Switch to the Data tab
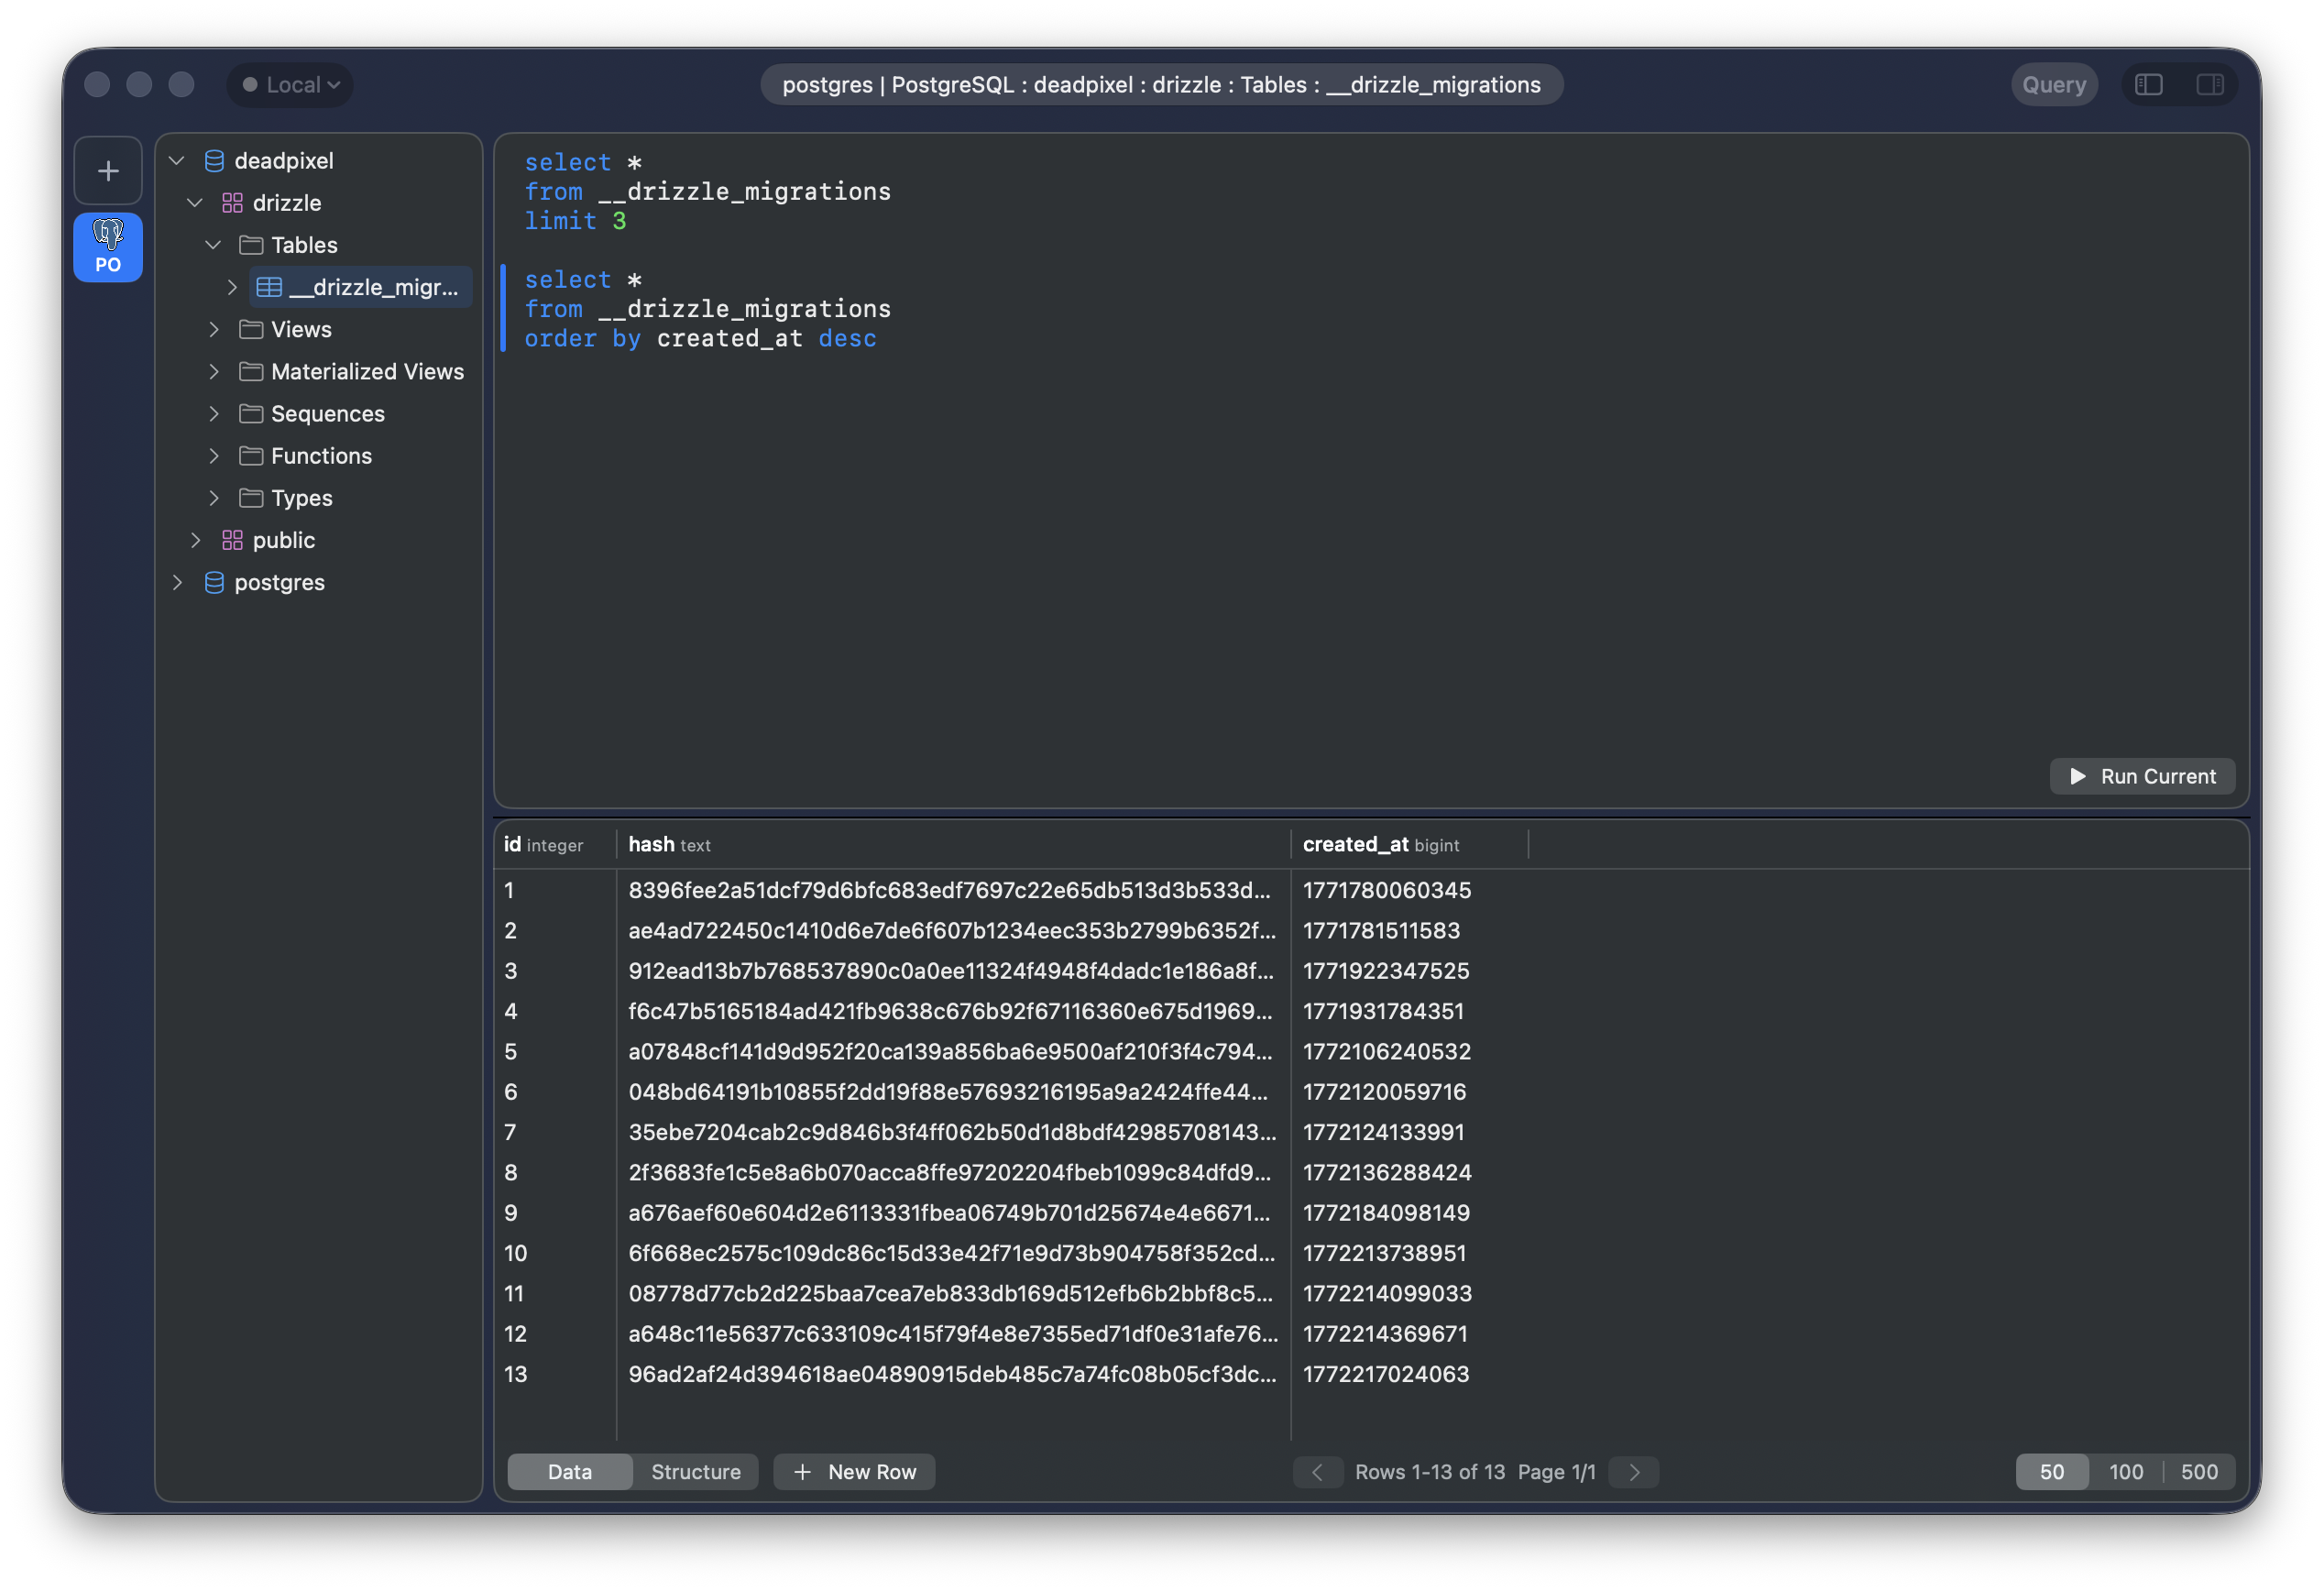The width and height of the screenshot is (2324, 1591). pos(569,1472)
